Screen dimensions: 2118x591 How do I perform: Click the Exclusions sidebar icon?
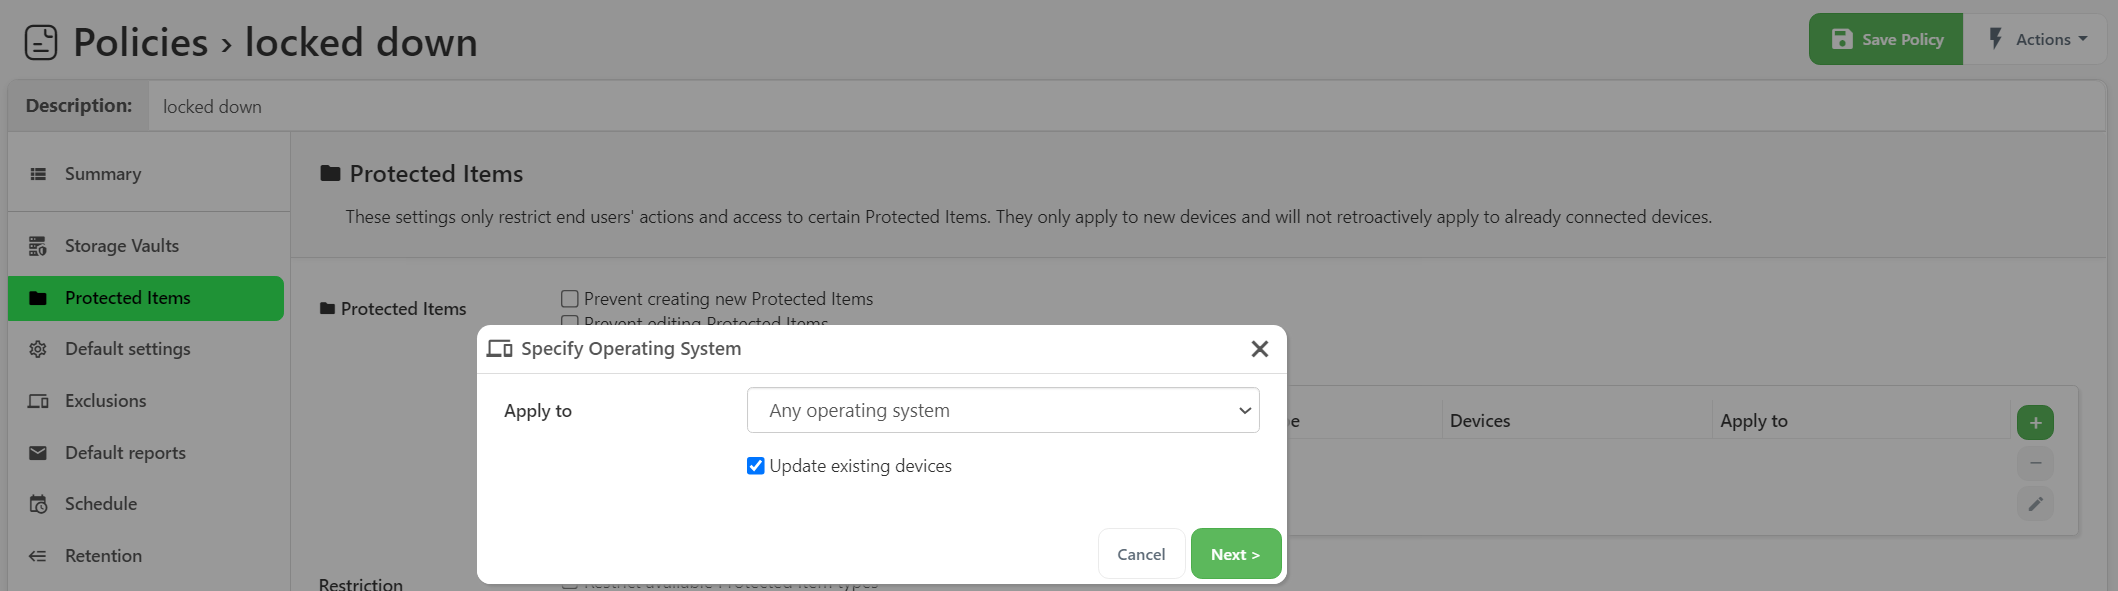pyautogui.click(x=38, y=401)
